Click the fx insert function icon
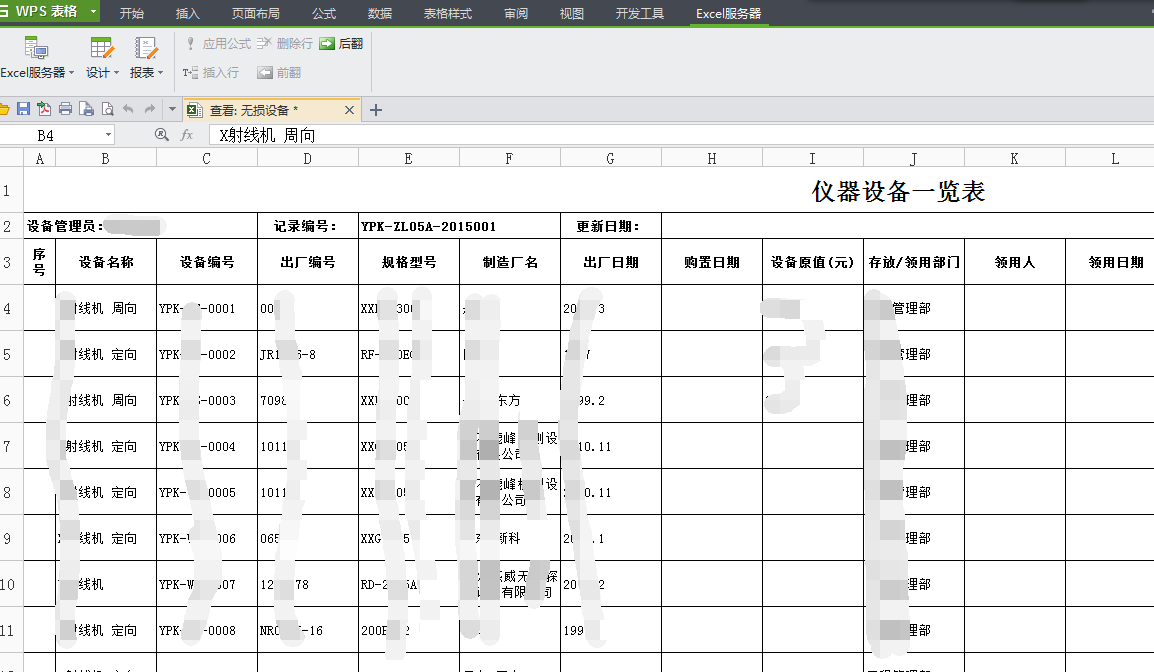This screenshot has width=1154, height=672. tap(186, 135)
